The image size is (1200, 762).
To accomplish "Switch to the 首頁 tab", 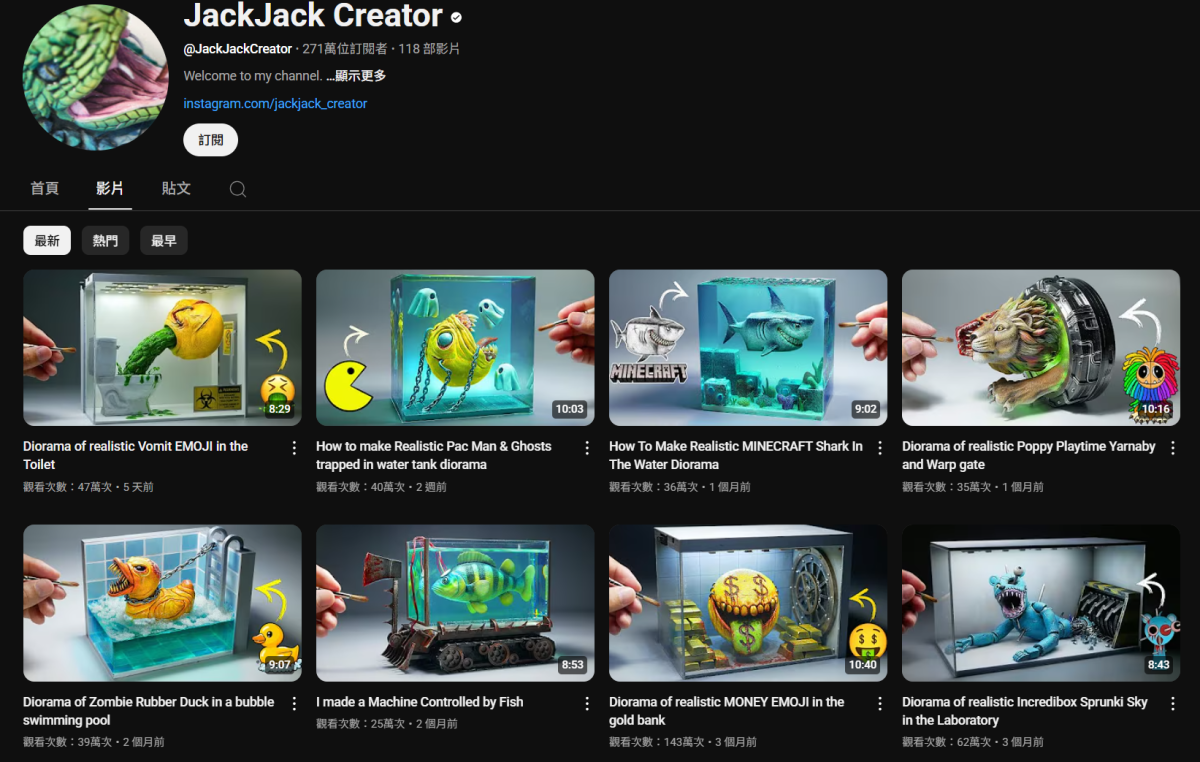I will tap(44, 188).
